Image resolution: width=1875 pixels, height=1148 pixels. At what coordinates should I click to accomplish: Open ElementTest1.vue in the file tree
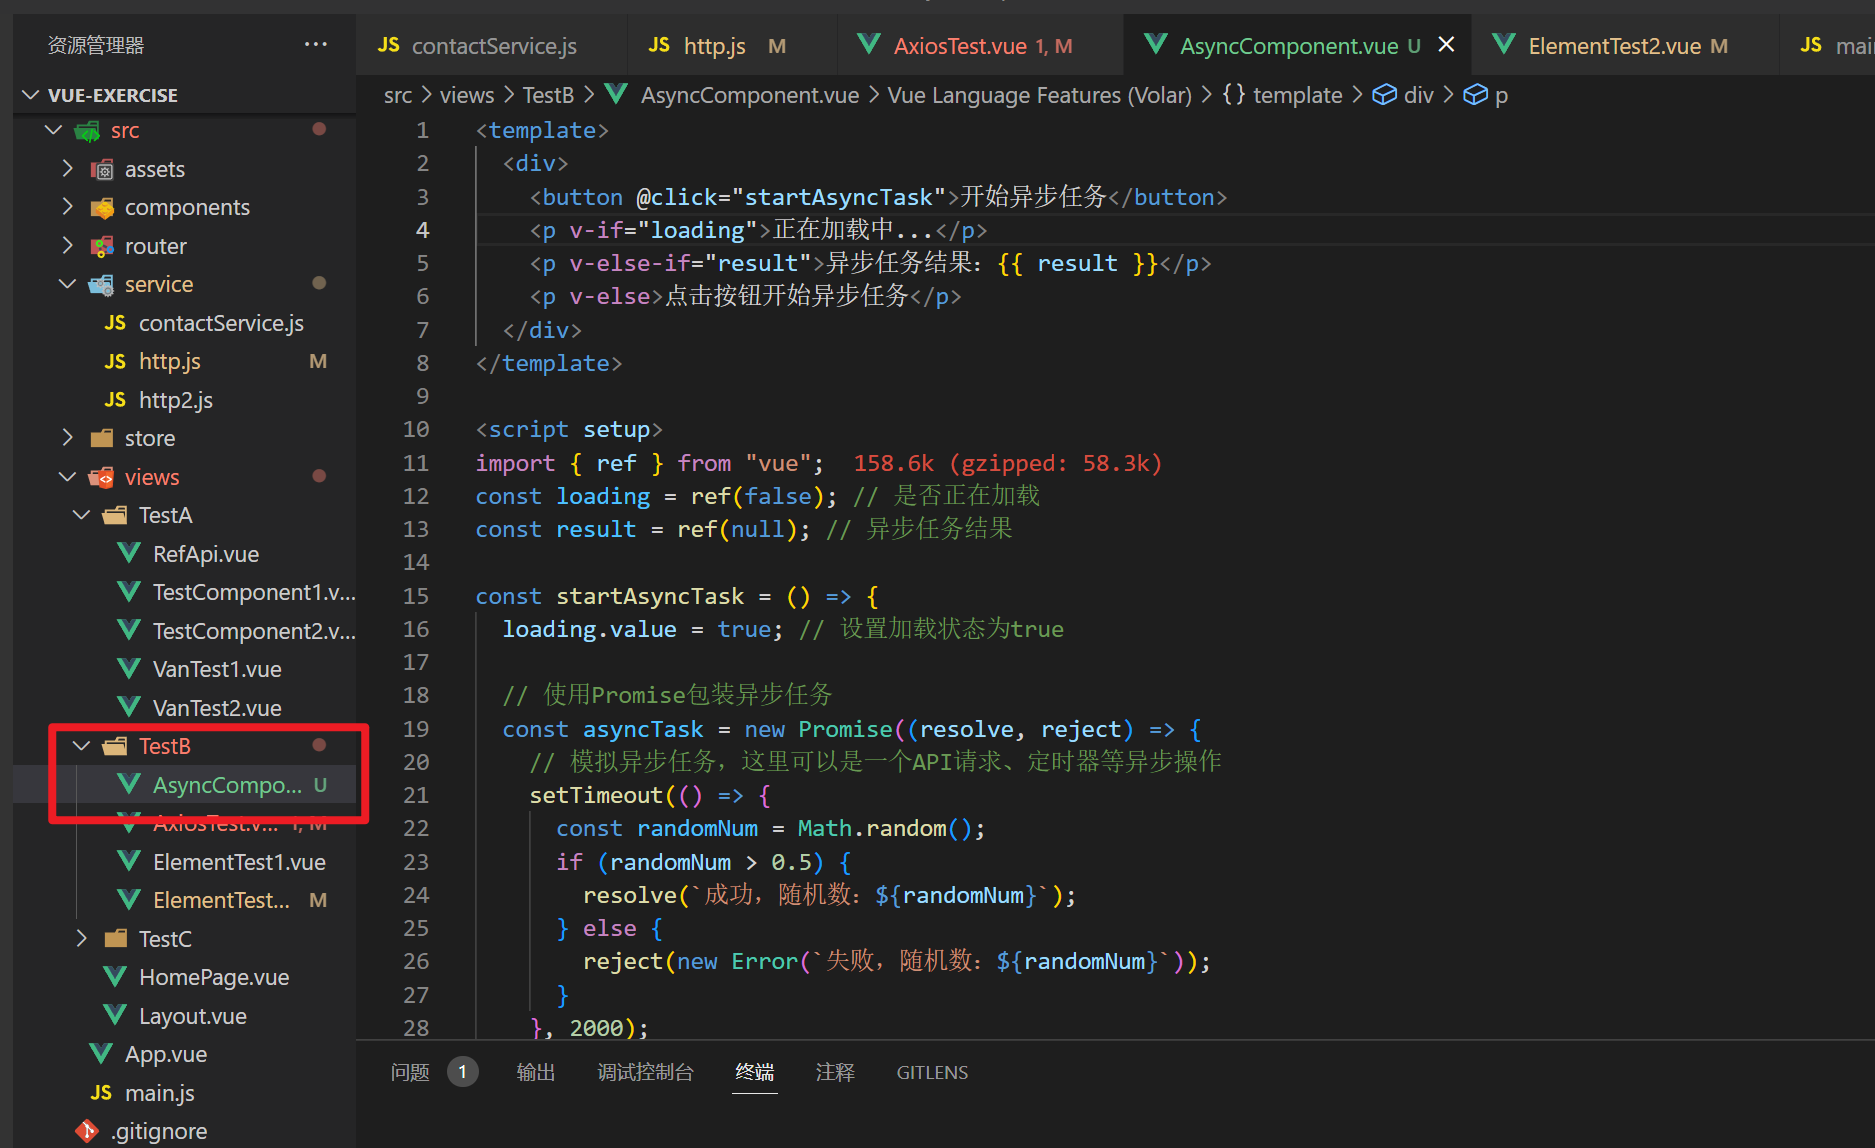point(239,862)
